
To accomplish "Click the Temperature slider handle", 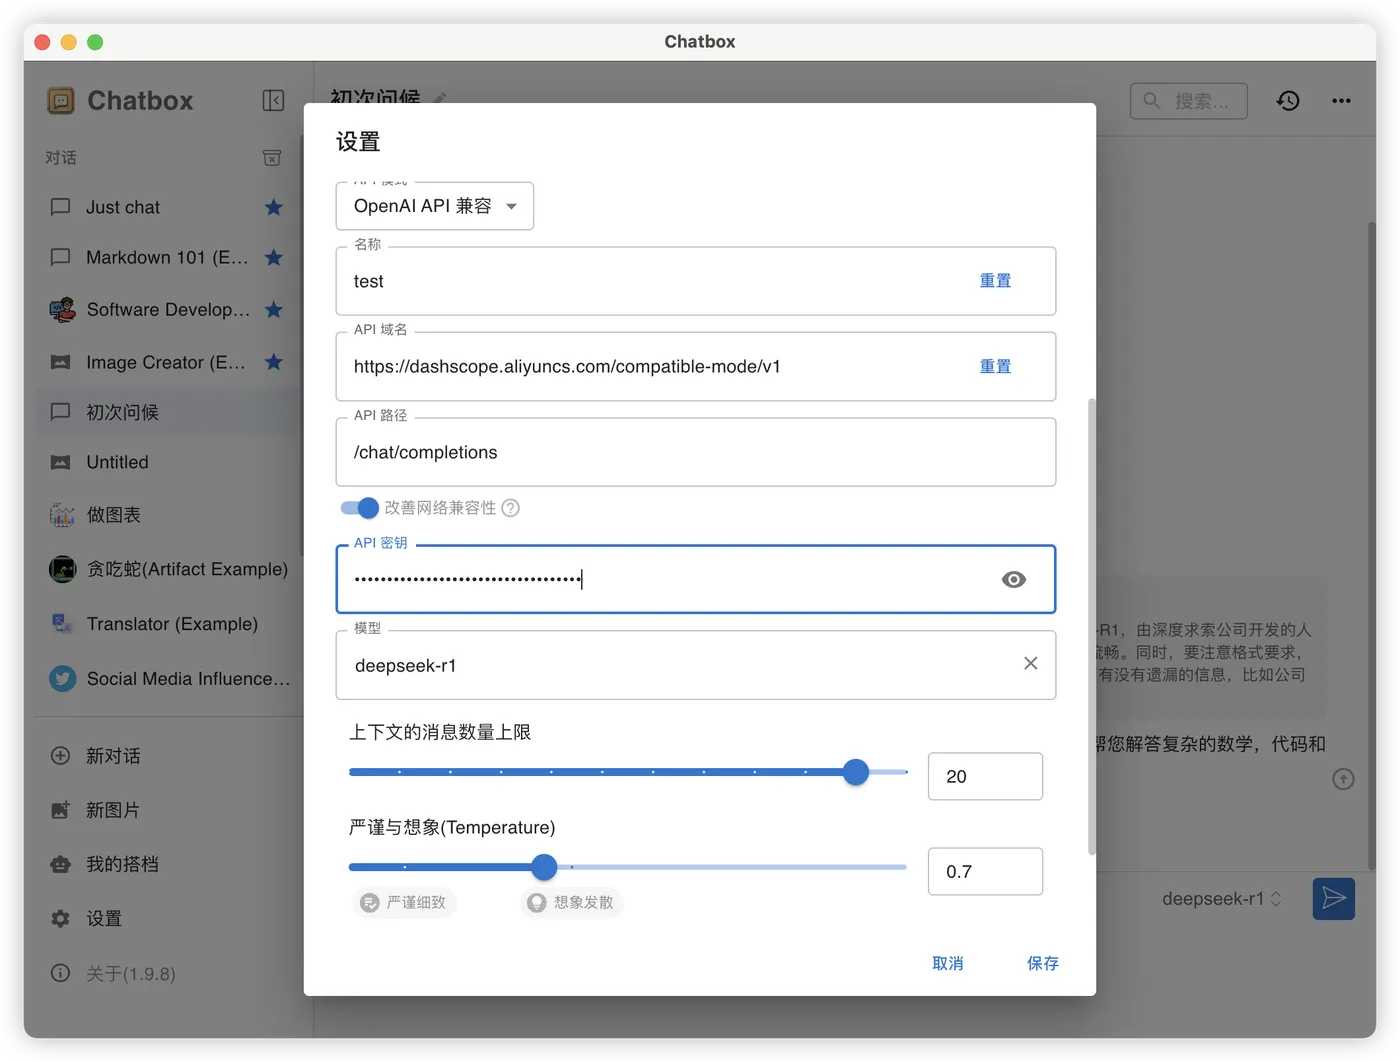I will [x=544, y=867].
